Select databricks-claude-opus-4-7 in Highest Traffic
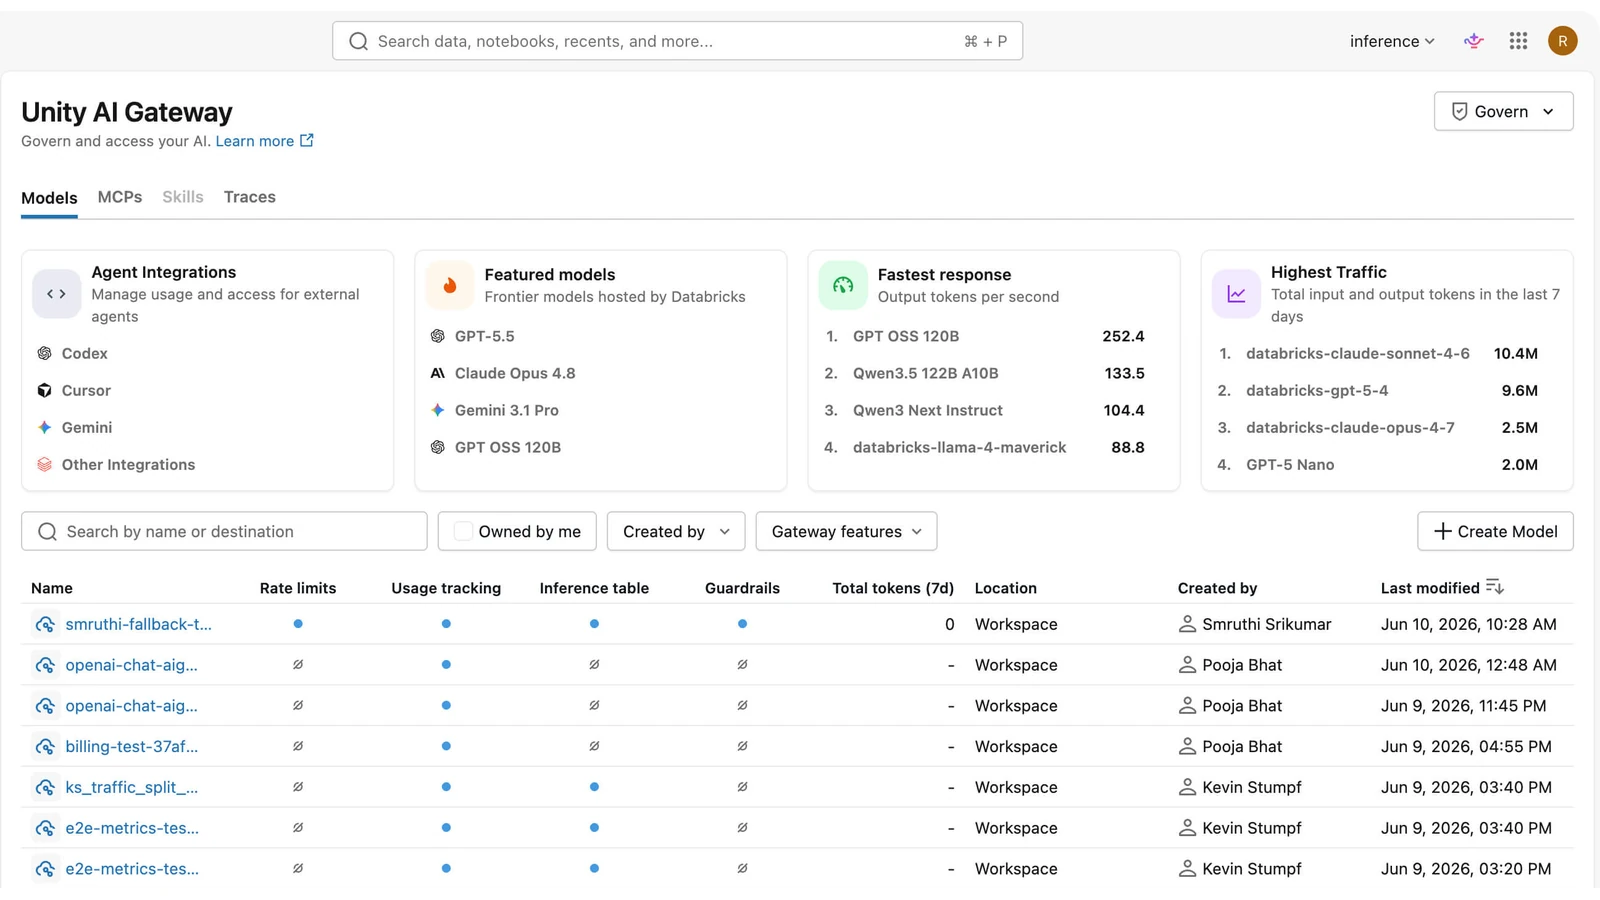Image resolution: width=1600 pixels, height=900 pixels. pyautogui.click(x=1350, y=428)
